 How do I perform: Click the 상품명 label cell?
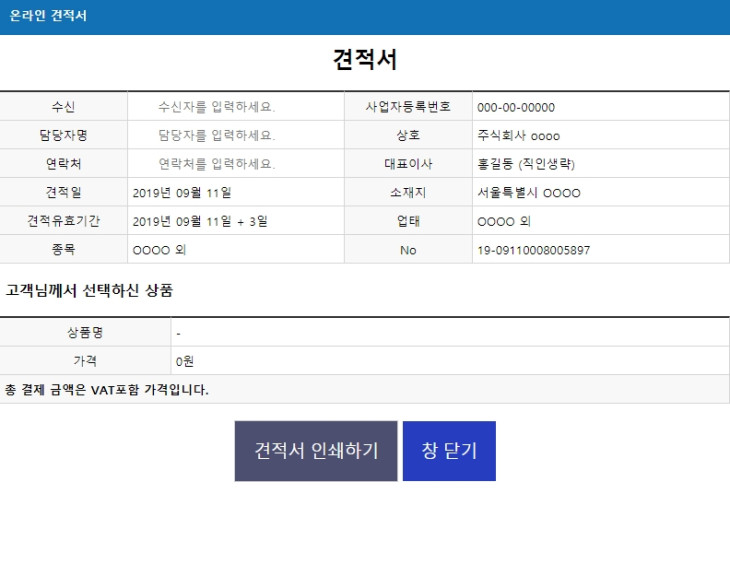coord(85,332)
